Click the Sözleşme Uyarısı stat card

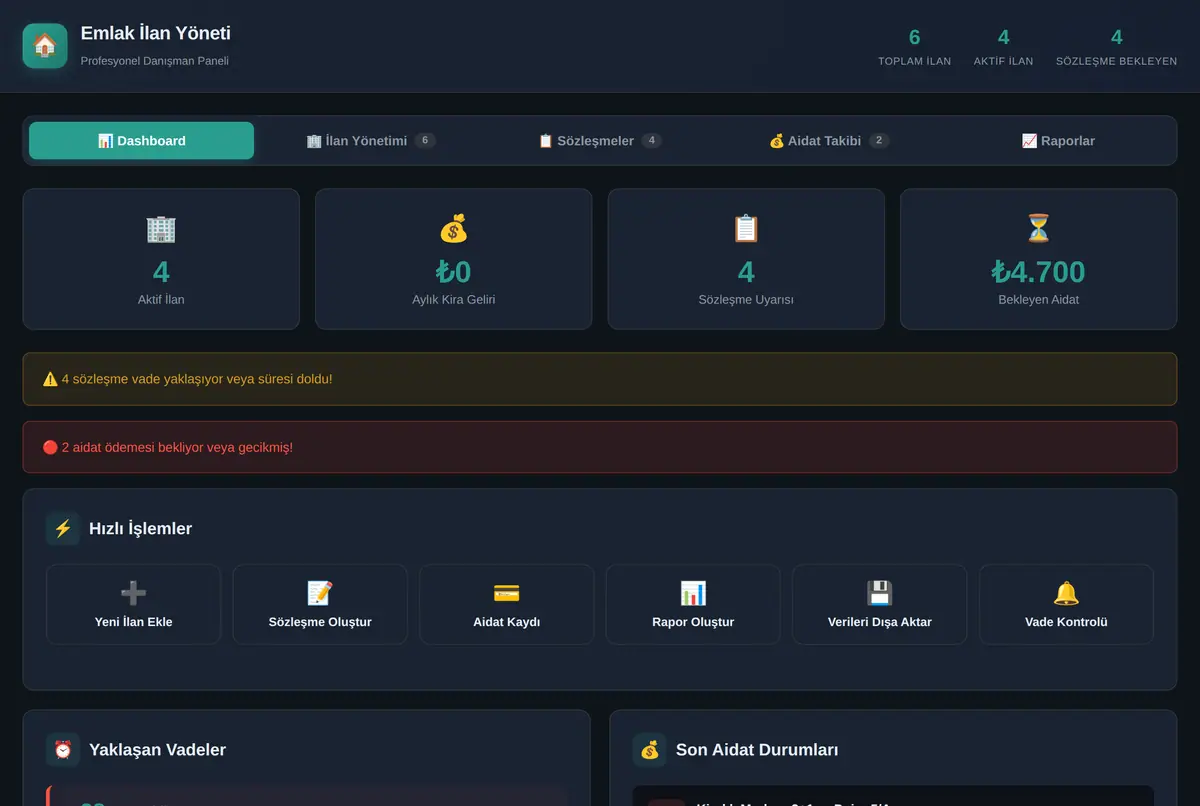(746, 259)
